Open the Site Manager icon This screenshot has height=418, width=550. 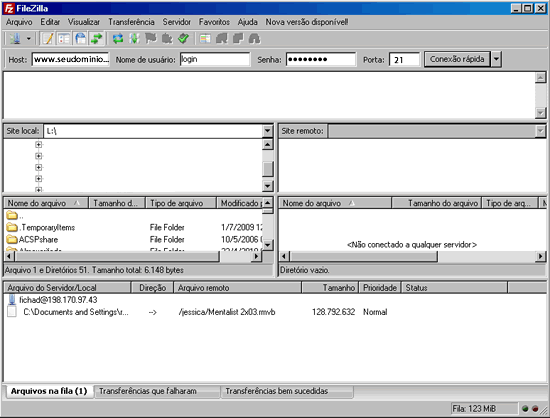coord(15,39)
